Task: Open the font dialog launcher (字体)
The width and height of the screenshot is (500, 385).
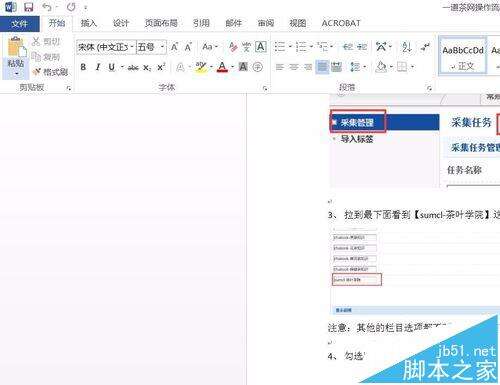Action: click(265, 88)
